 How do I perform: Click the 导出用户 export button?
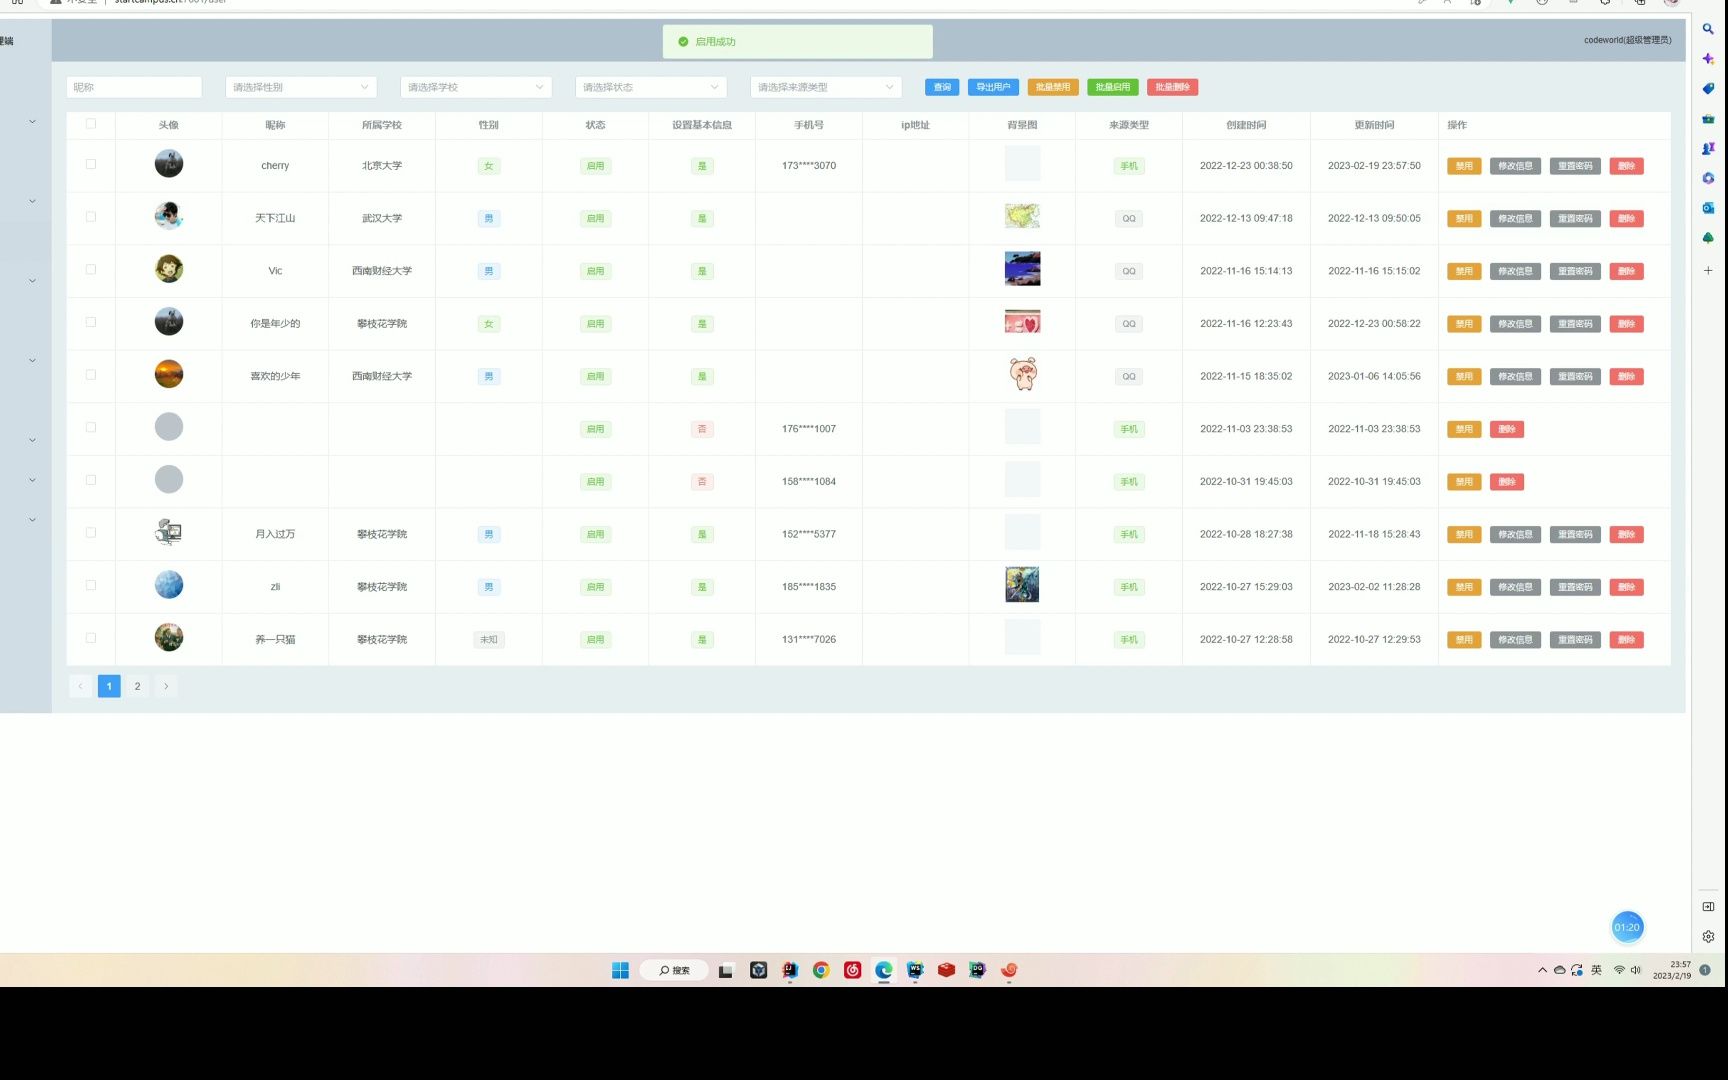pos(993,87)
